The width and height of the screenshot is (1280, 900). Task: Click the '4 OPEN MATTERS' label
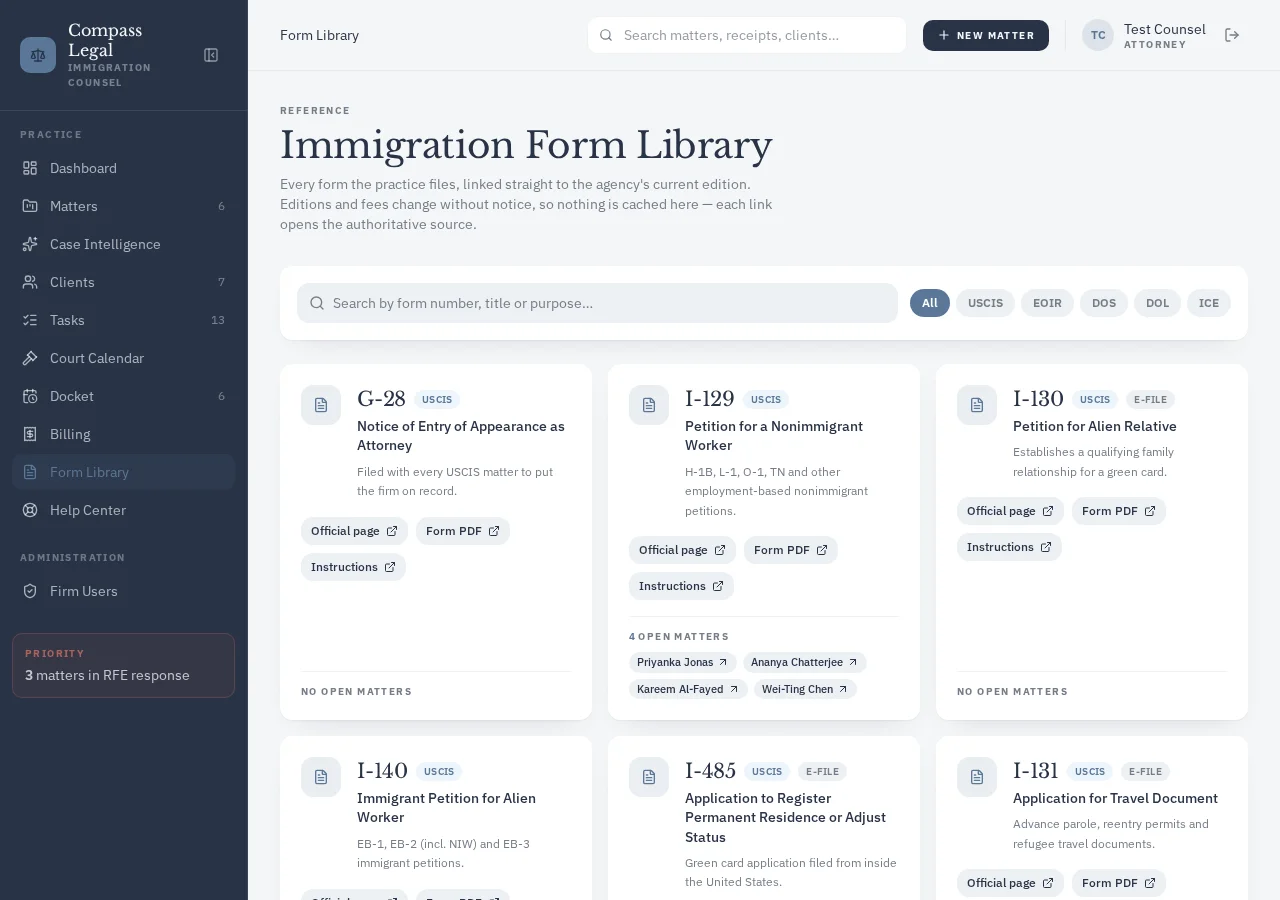pos(679,636)
